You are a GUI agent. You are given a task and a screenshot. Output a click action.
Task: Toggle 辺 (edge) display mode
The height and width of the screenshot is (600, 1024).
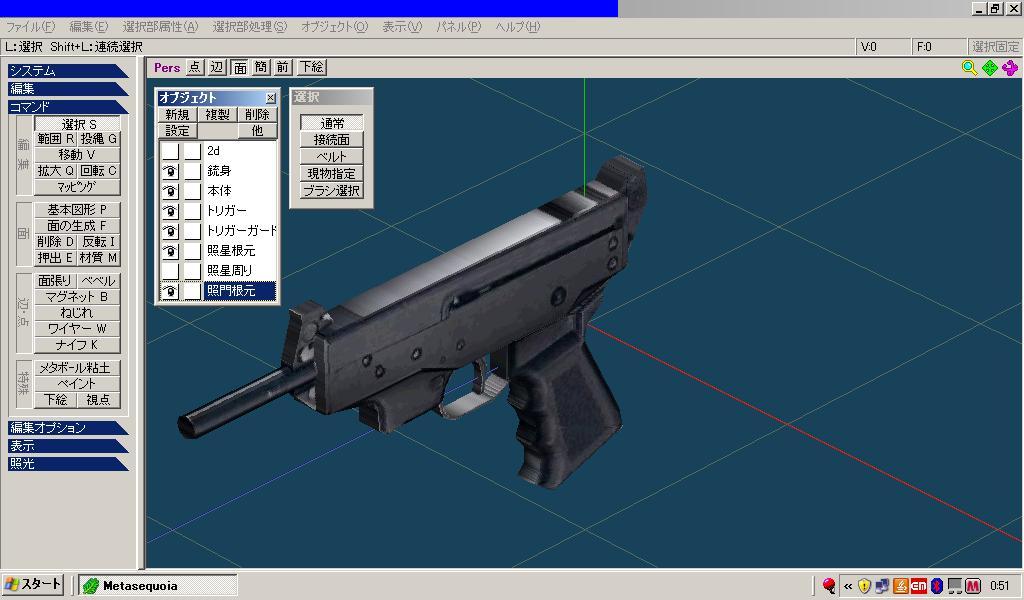click(217, 67)
